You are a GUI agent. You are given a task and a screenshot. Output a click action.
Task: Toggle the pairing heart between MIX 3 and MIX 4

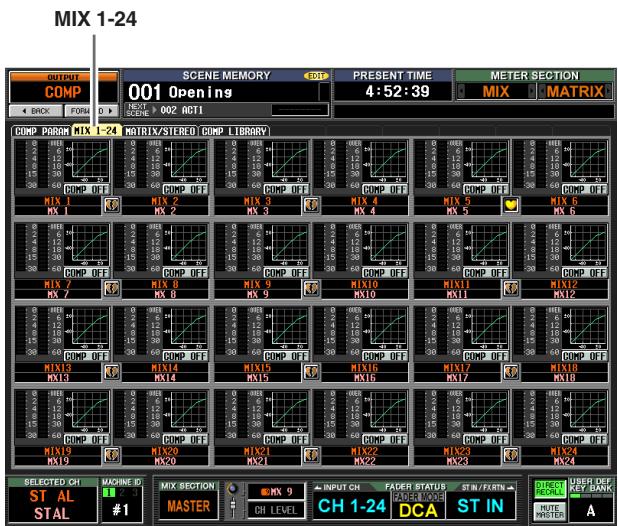pyautogui.click(x=311, y=205)
